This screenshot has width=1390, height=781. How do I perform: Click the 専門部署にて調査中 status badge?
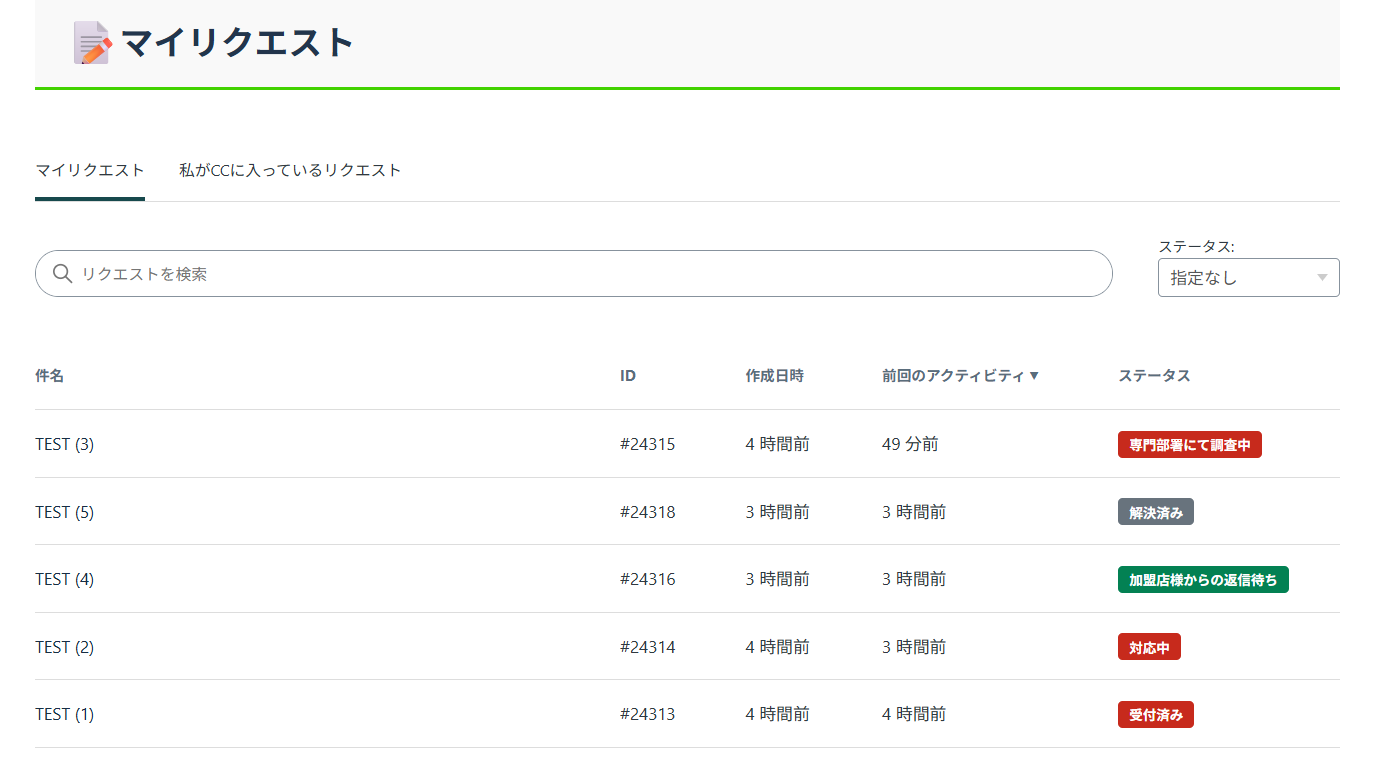tap(1189, 445)
